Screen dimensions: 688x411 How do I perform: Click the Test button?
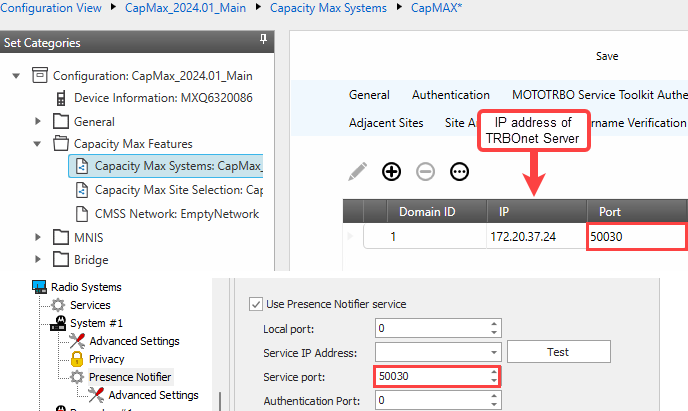557,352
